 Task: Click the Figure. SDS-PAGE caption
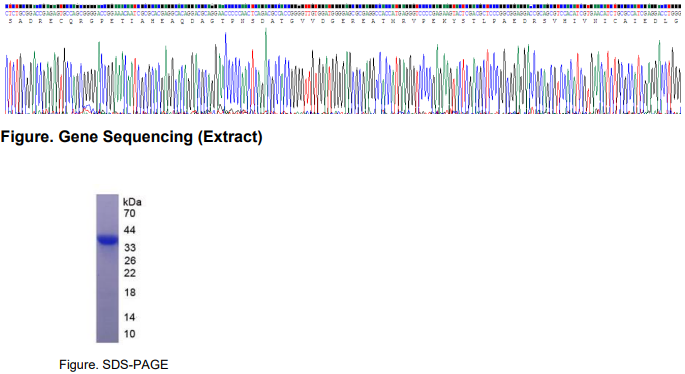pyautogui.click(x=114, y=364)
